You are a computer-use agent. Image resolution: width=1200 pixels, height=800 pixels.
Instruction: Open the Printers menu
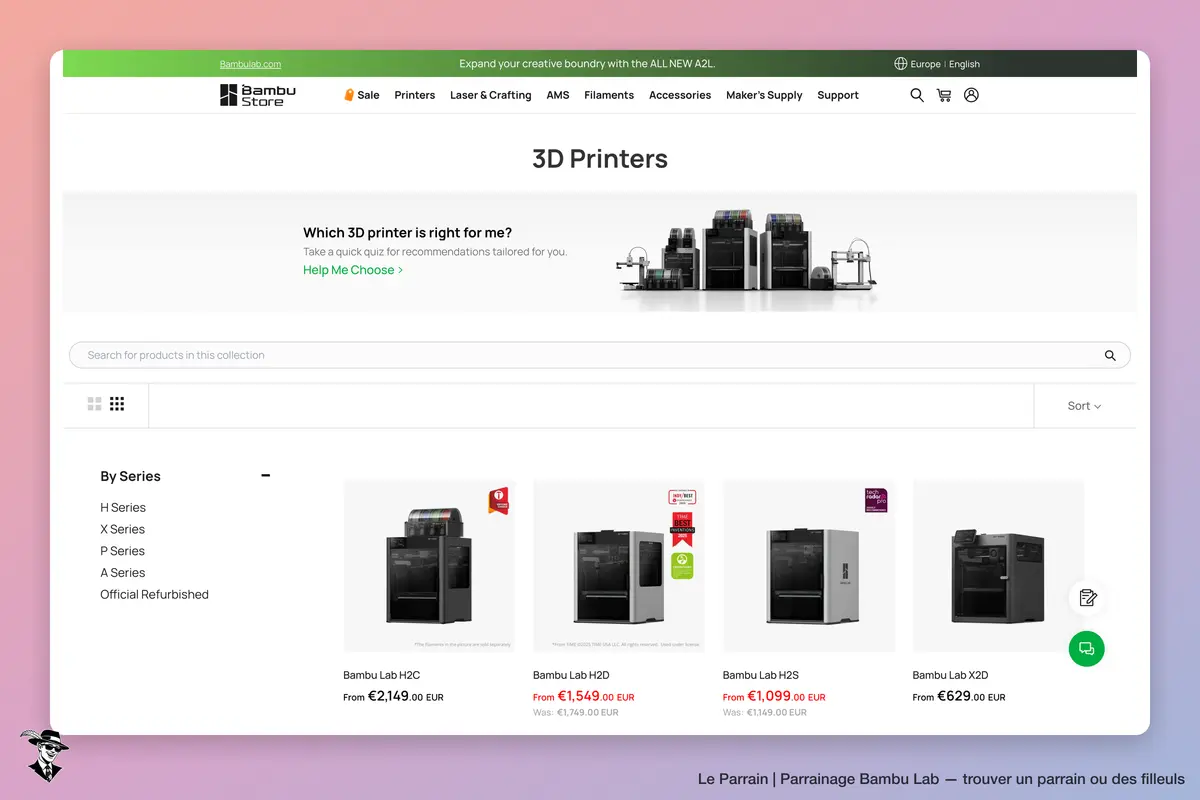[x=415, y=95]
